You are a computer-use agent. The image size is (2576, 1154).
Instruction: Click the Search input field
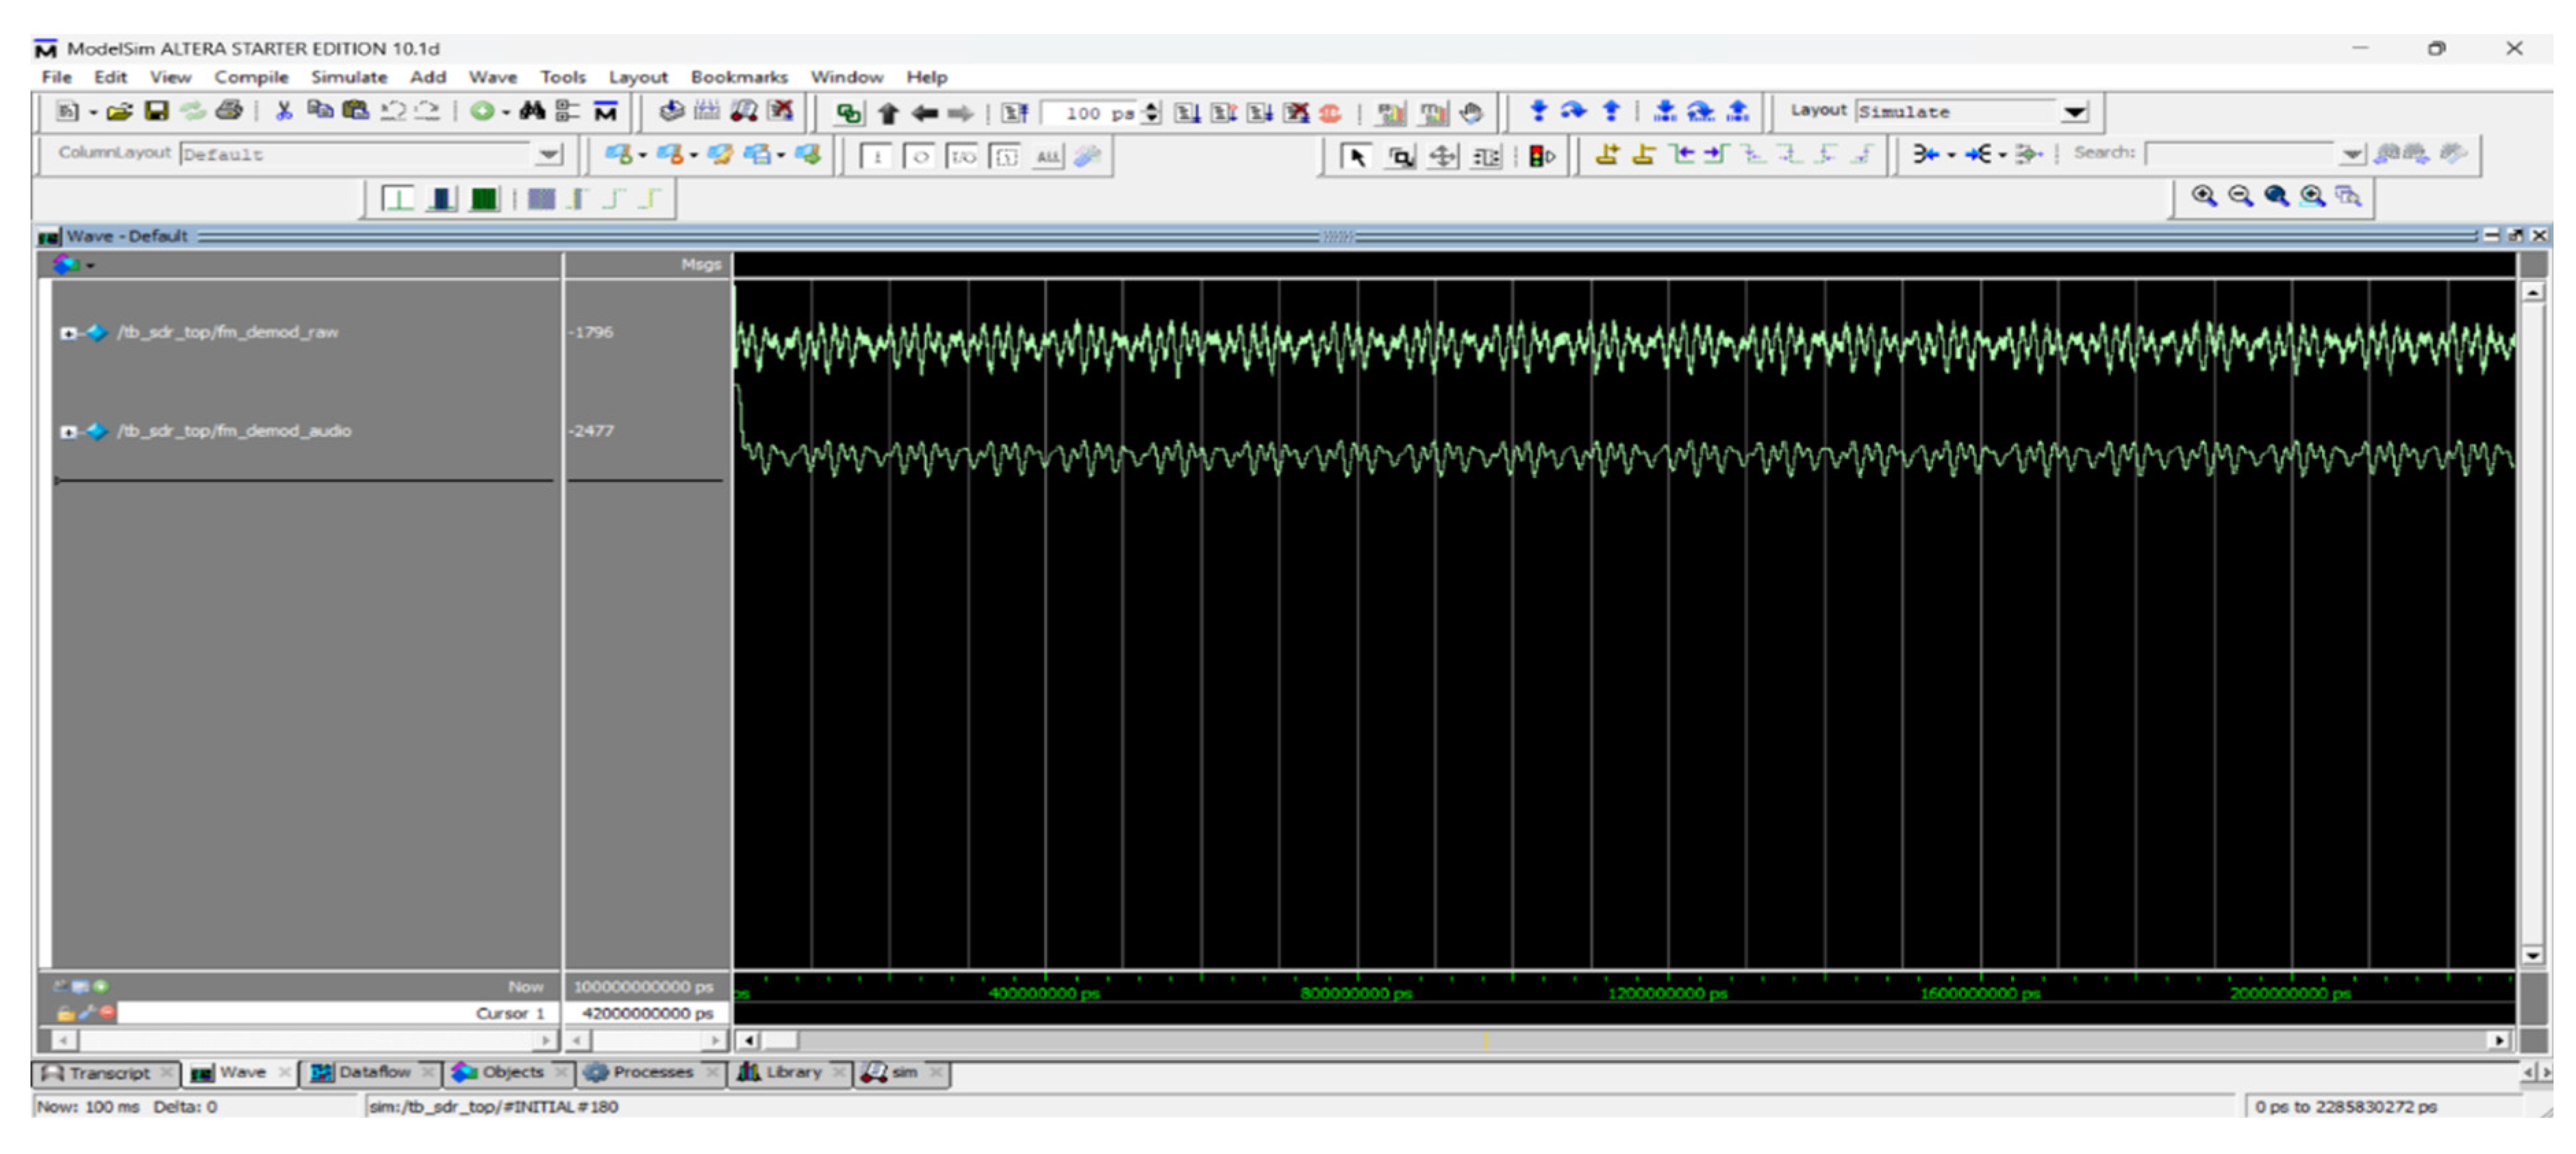tap(2240, 154)
